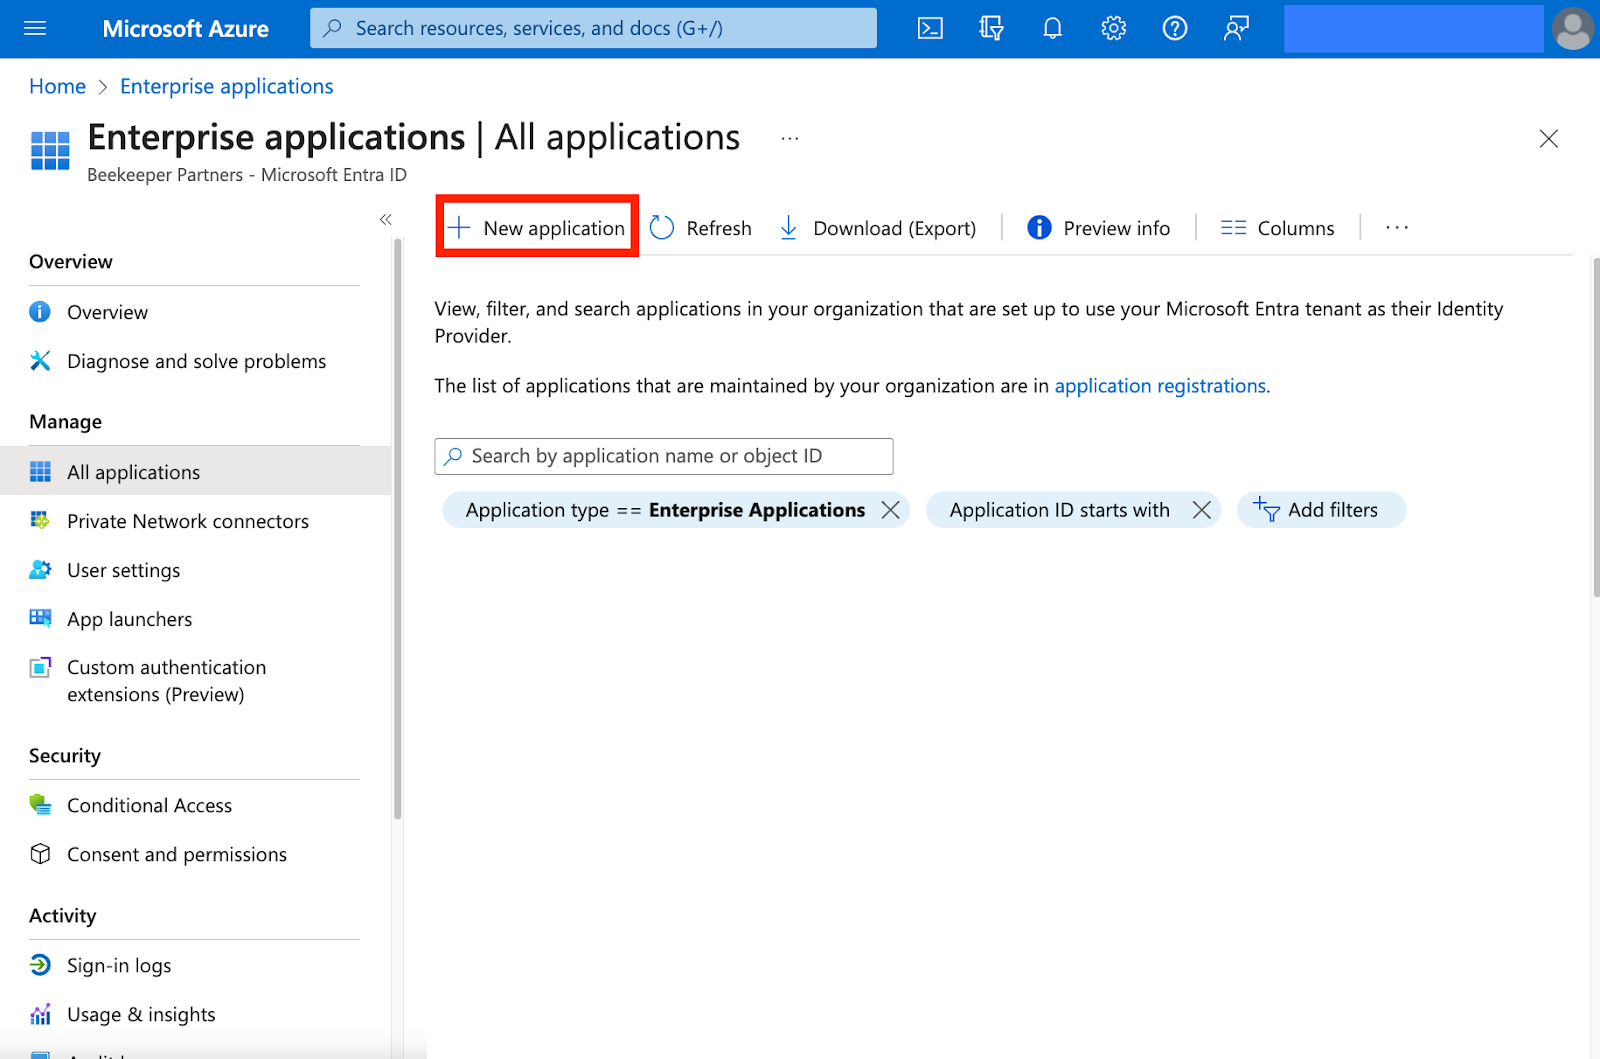The width and height of the screenshot is (1600, 1059).
Task: Open the Feedback icon in header
Action: 1236,28
